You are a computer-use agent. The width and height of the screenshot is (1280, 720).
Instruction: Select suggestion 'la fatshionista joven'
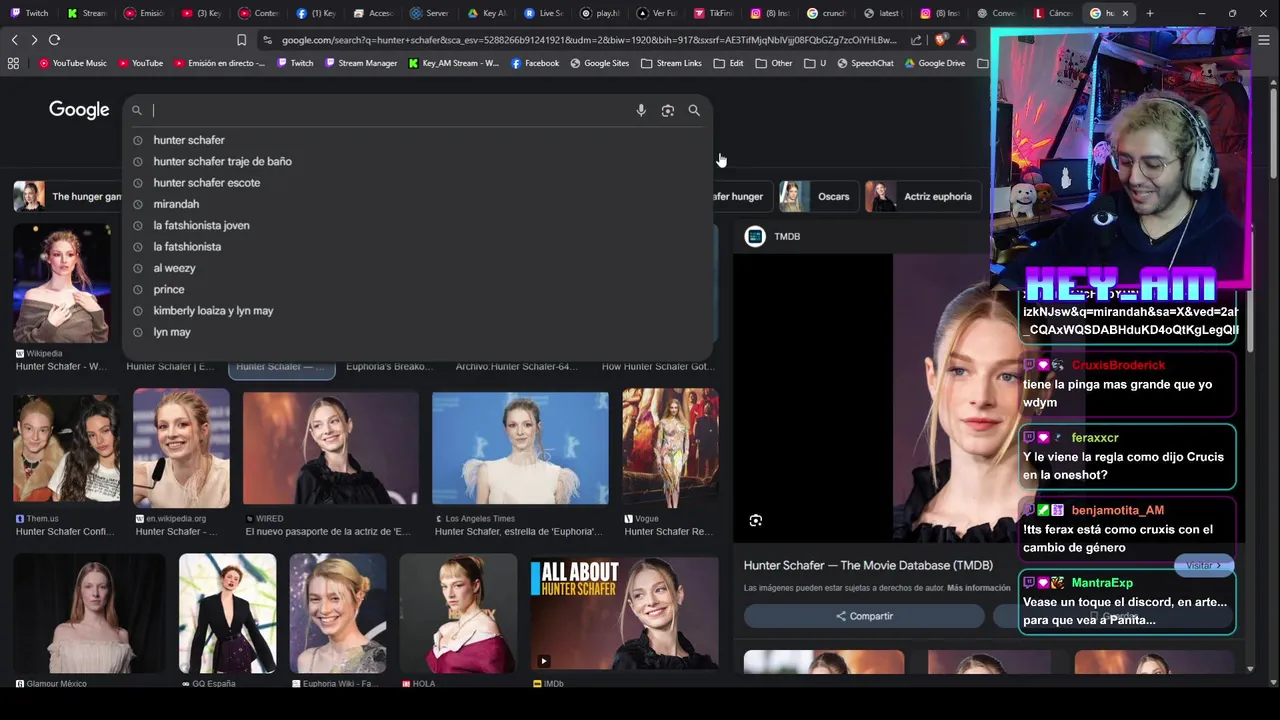[x=418, y=225]
